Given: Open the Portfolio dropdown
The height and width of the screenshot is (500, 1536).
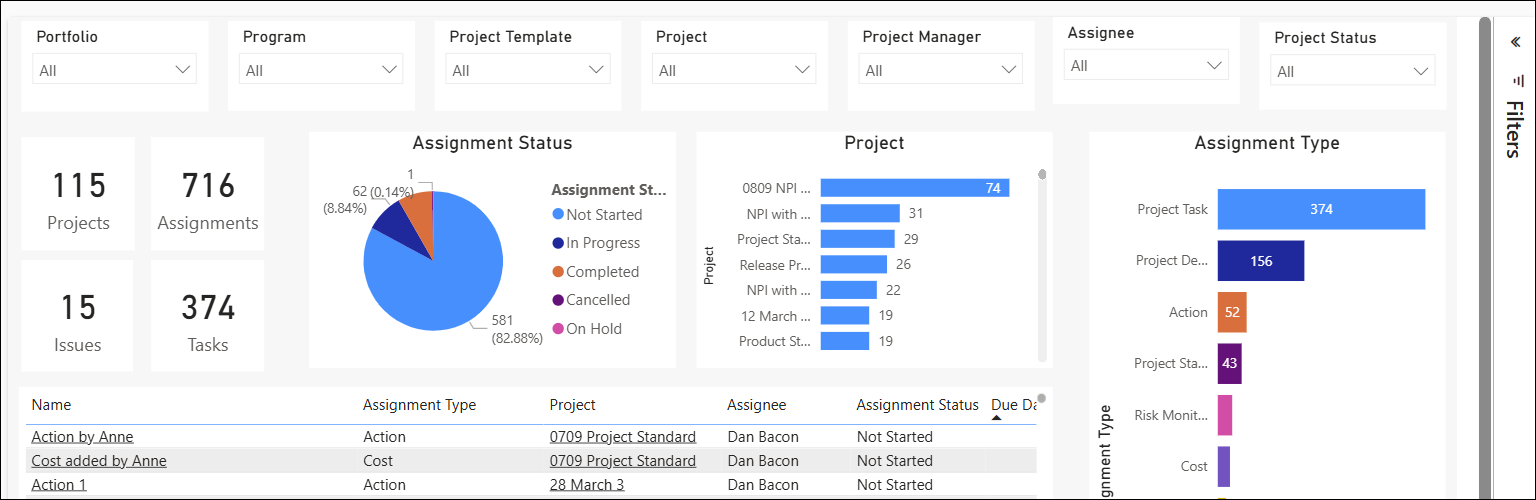Looking at the screenshot, I should (114, 69).
